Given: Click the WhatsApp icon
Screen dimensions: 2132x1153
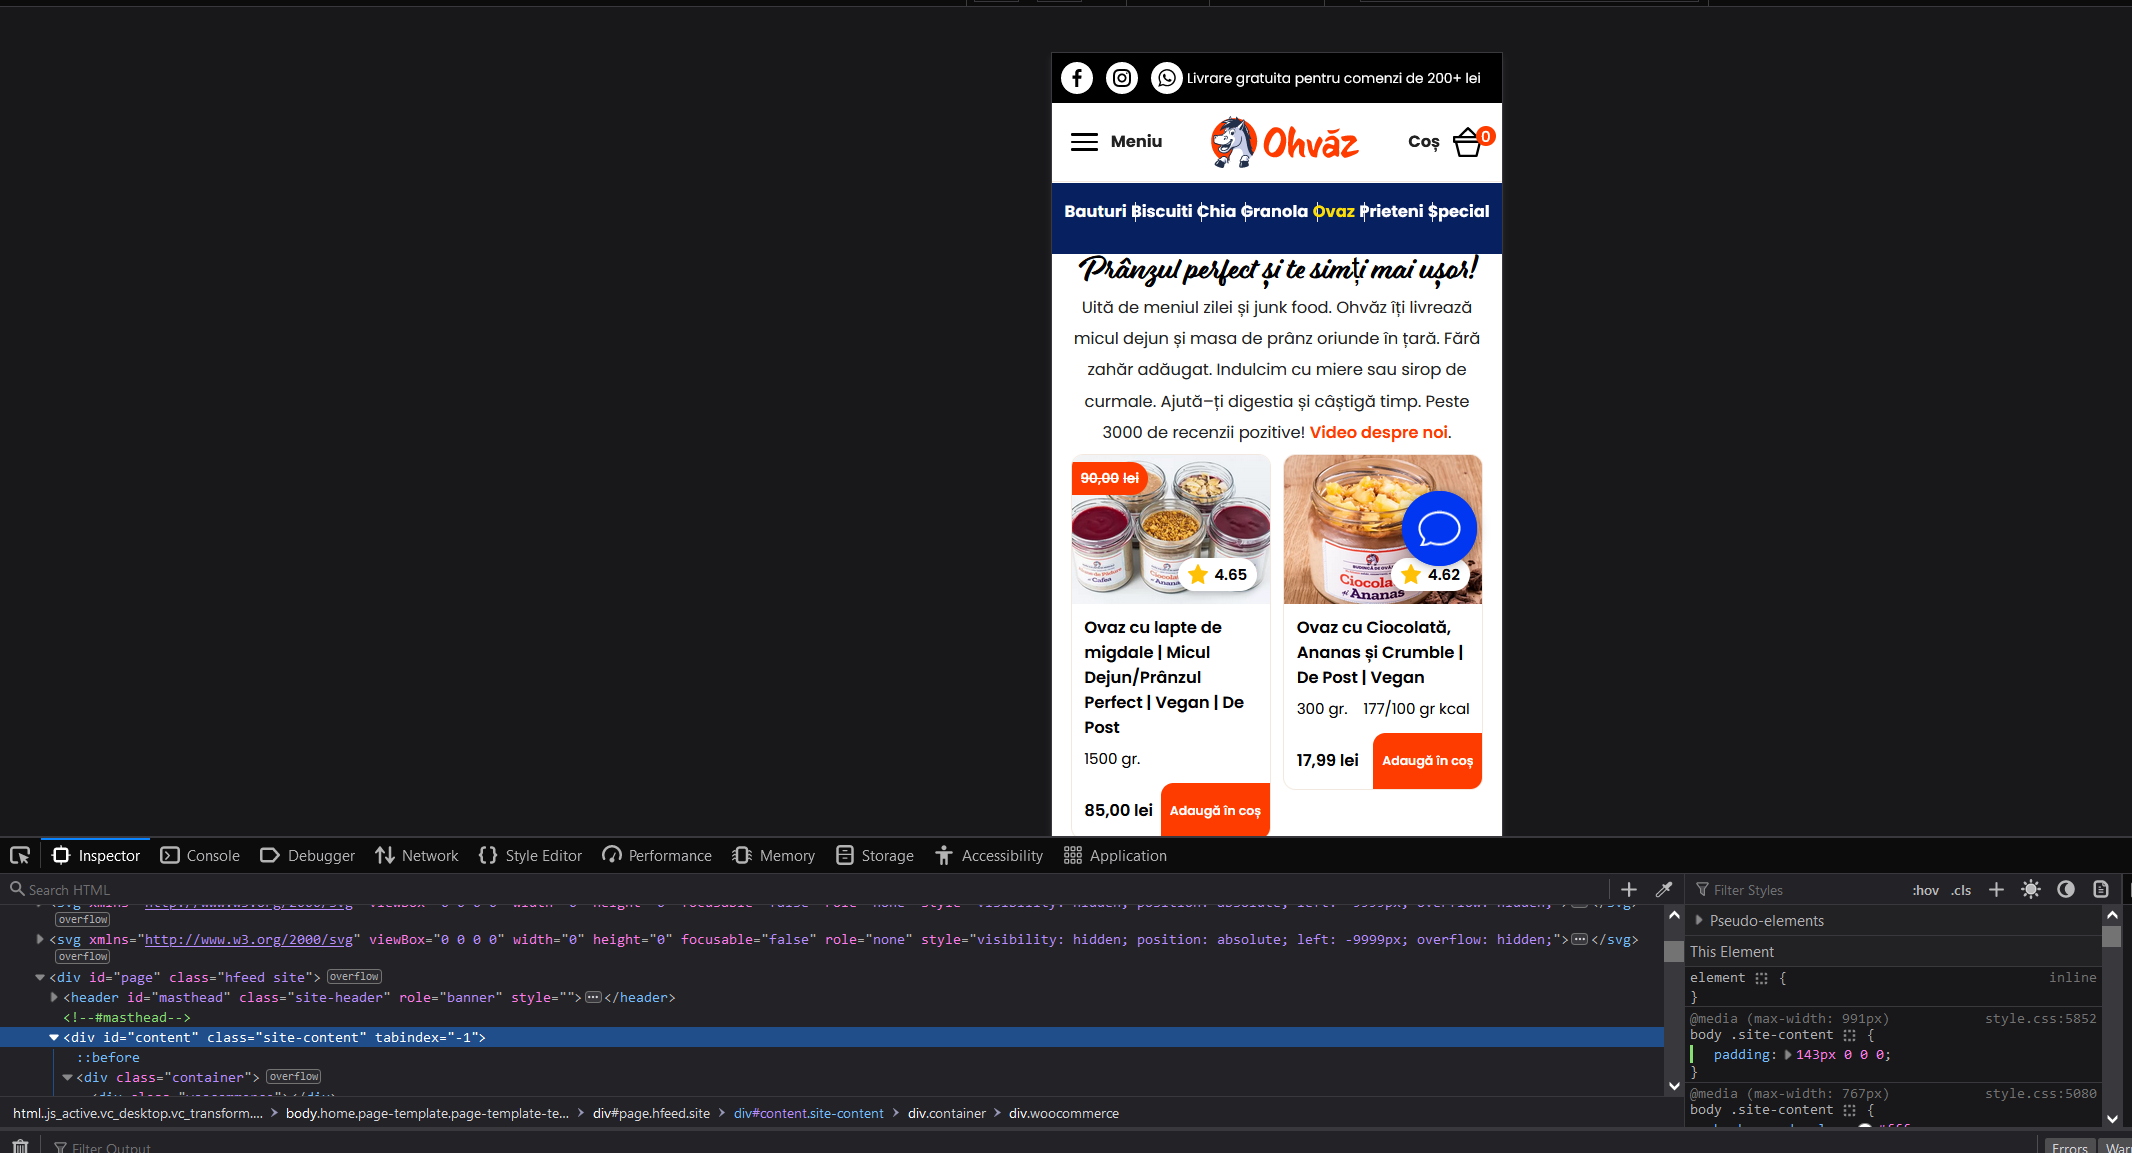Looking at the screenshot, I should click(1166, 77).
